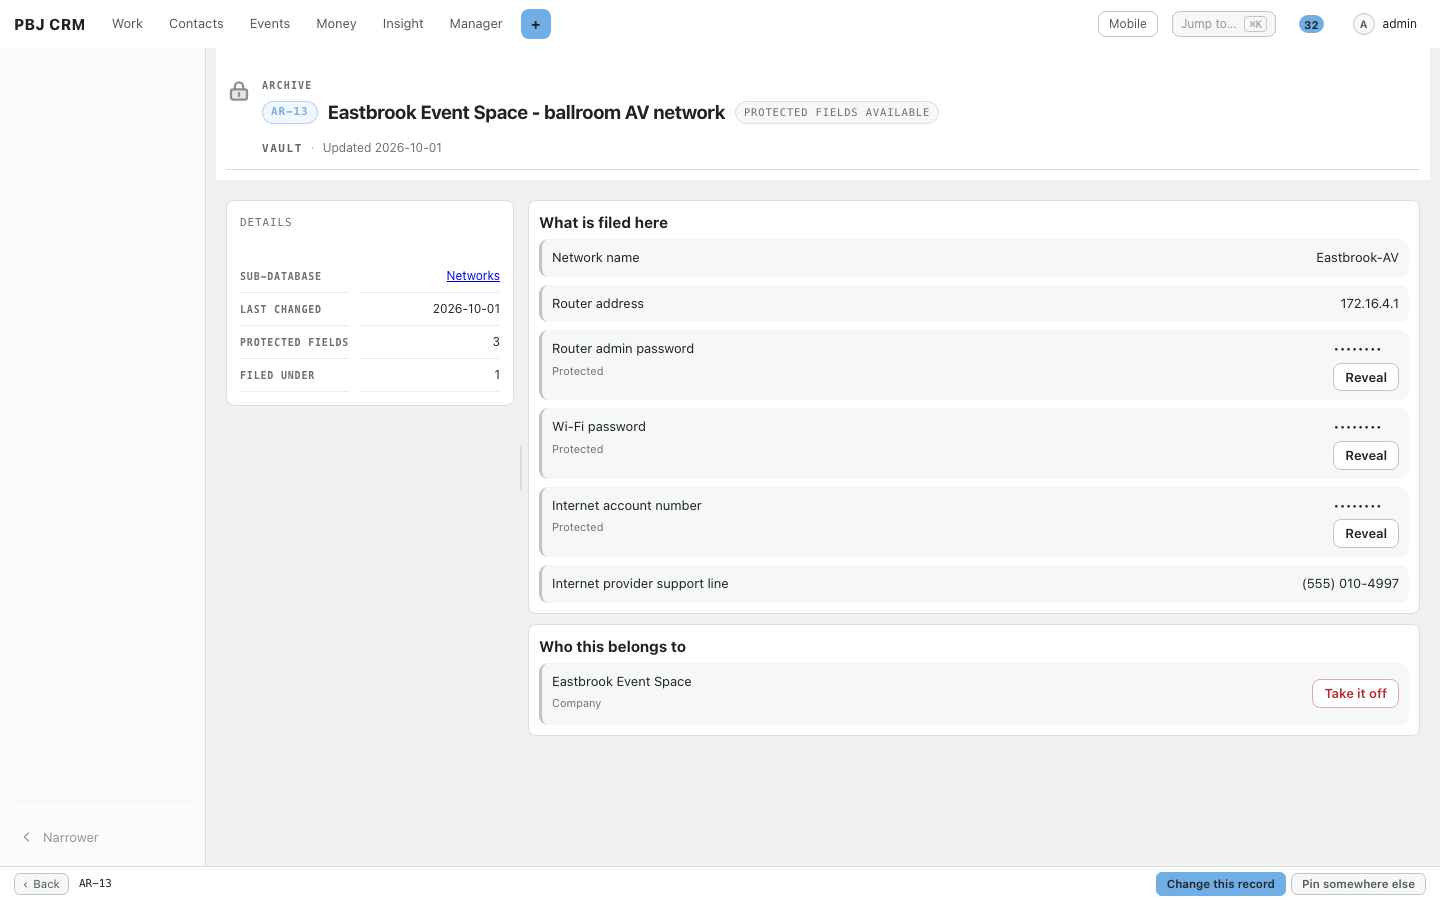Click the blue plus quick-add button
The image size is (1440, 900).
point(536,24)
